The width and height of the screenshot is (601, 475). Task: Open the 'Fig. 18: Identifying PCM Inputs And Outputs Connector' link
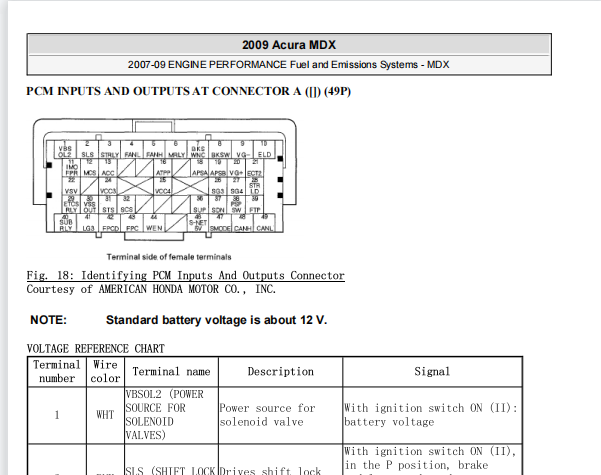(186, 275)
